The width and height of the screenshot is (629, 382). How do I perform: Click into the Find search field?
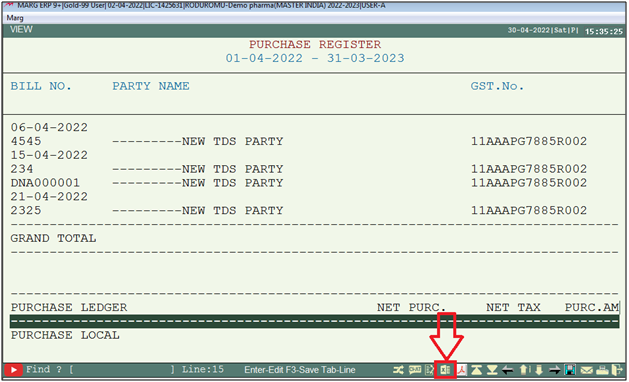123,370
